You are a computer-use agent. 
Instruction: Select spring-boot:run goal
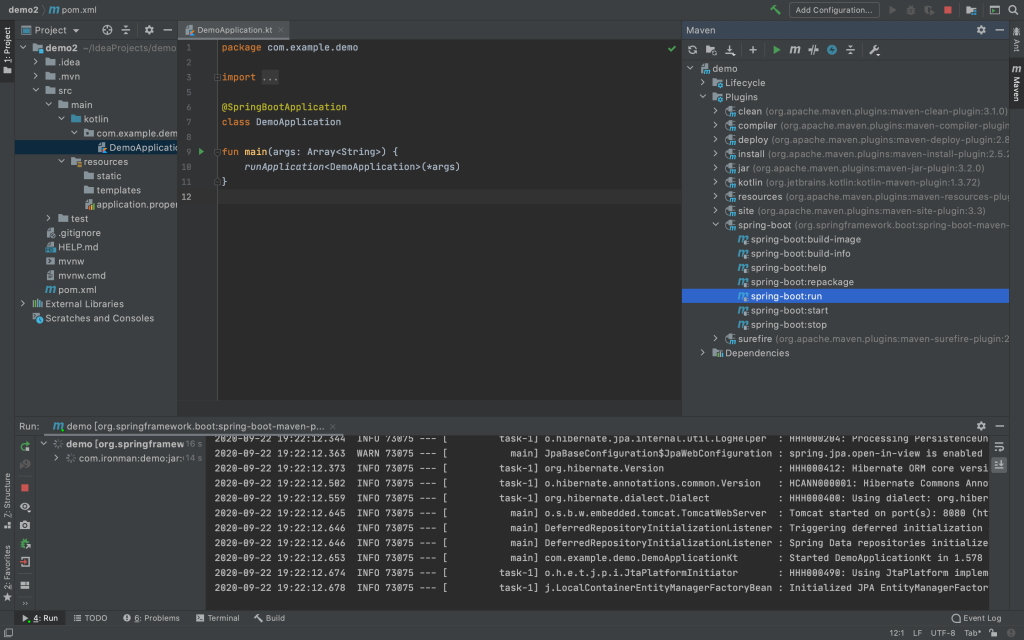[845, 296]
